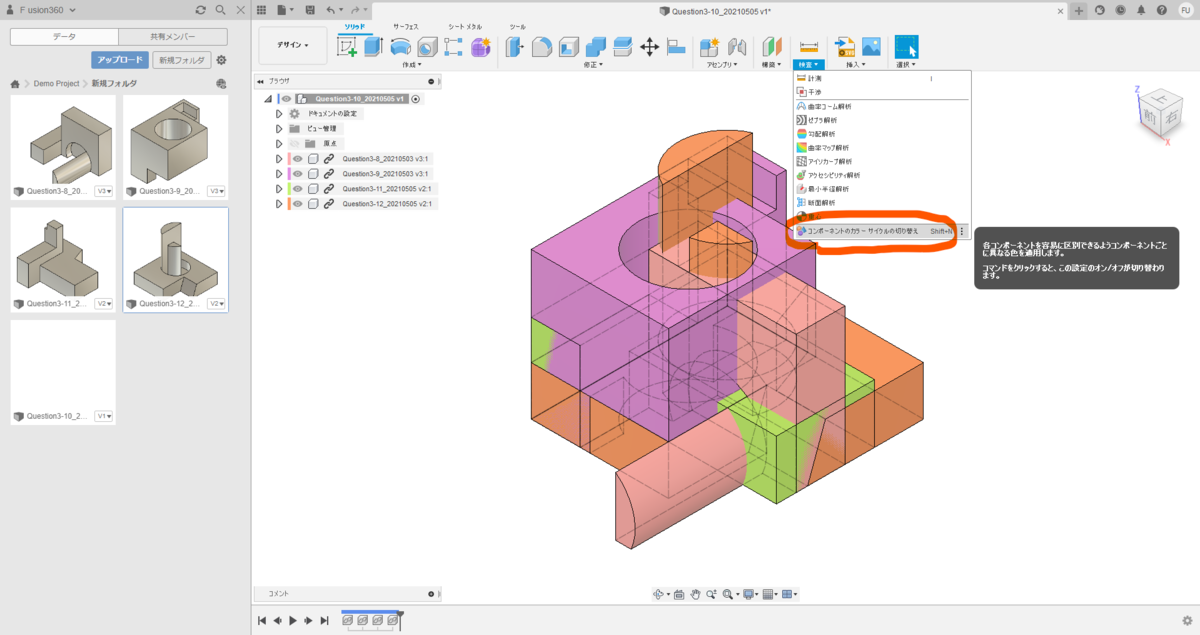
Task: Select the New Component tool
Action: 710,46
